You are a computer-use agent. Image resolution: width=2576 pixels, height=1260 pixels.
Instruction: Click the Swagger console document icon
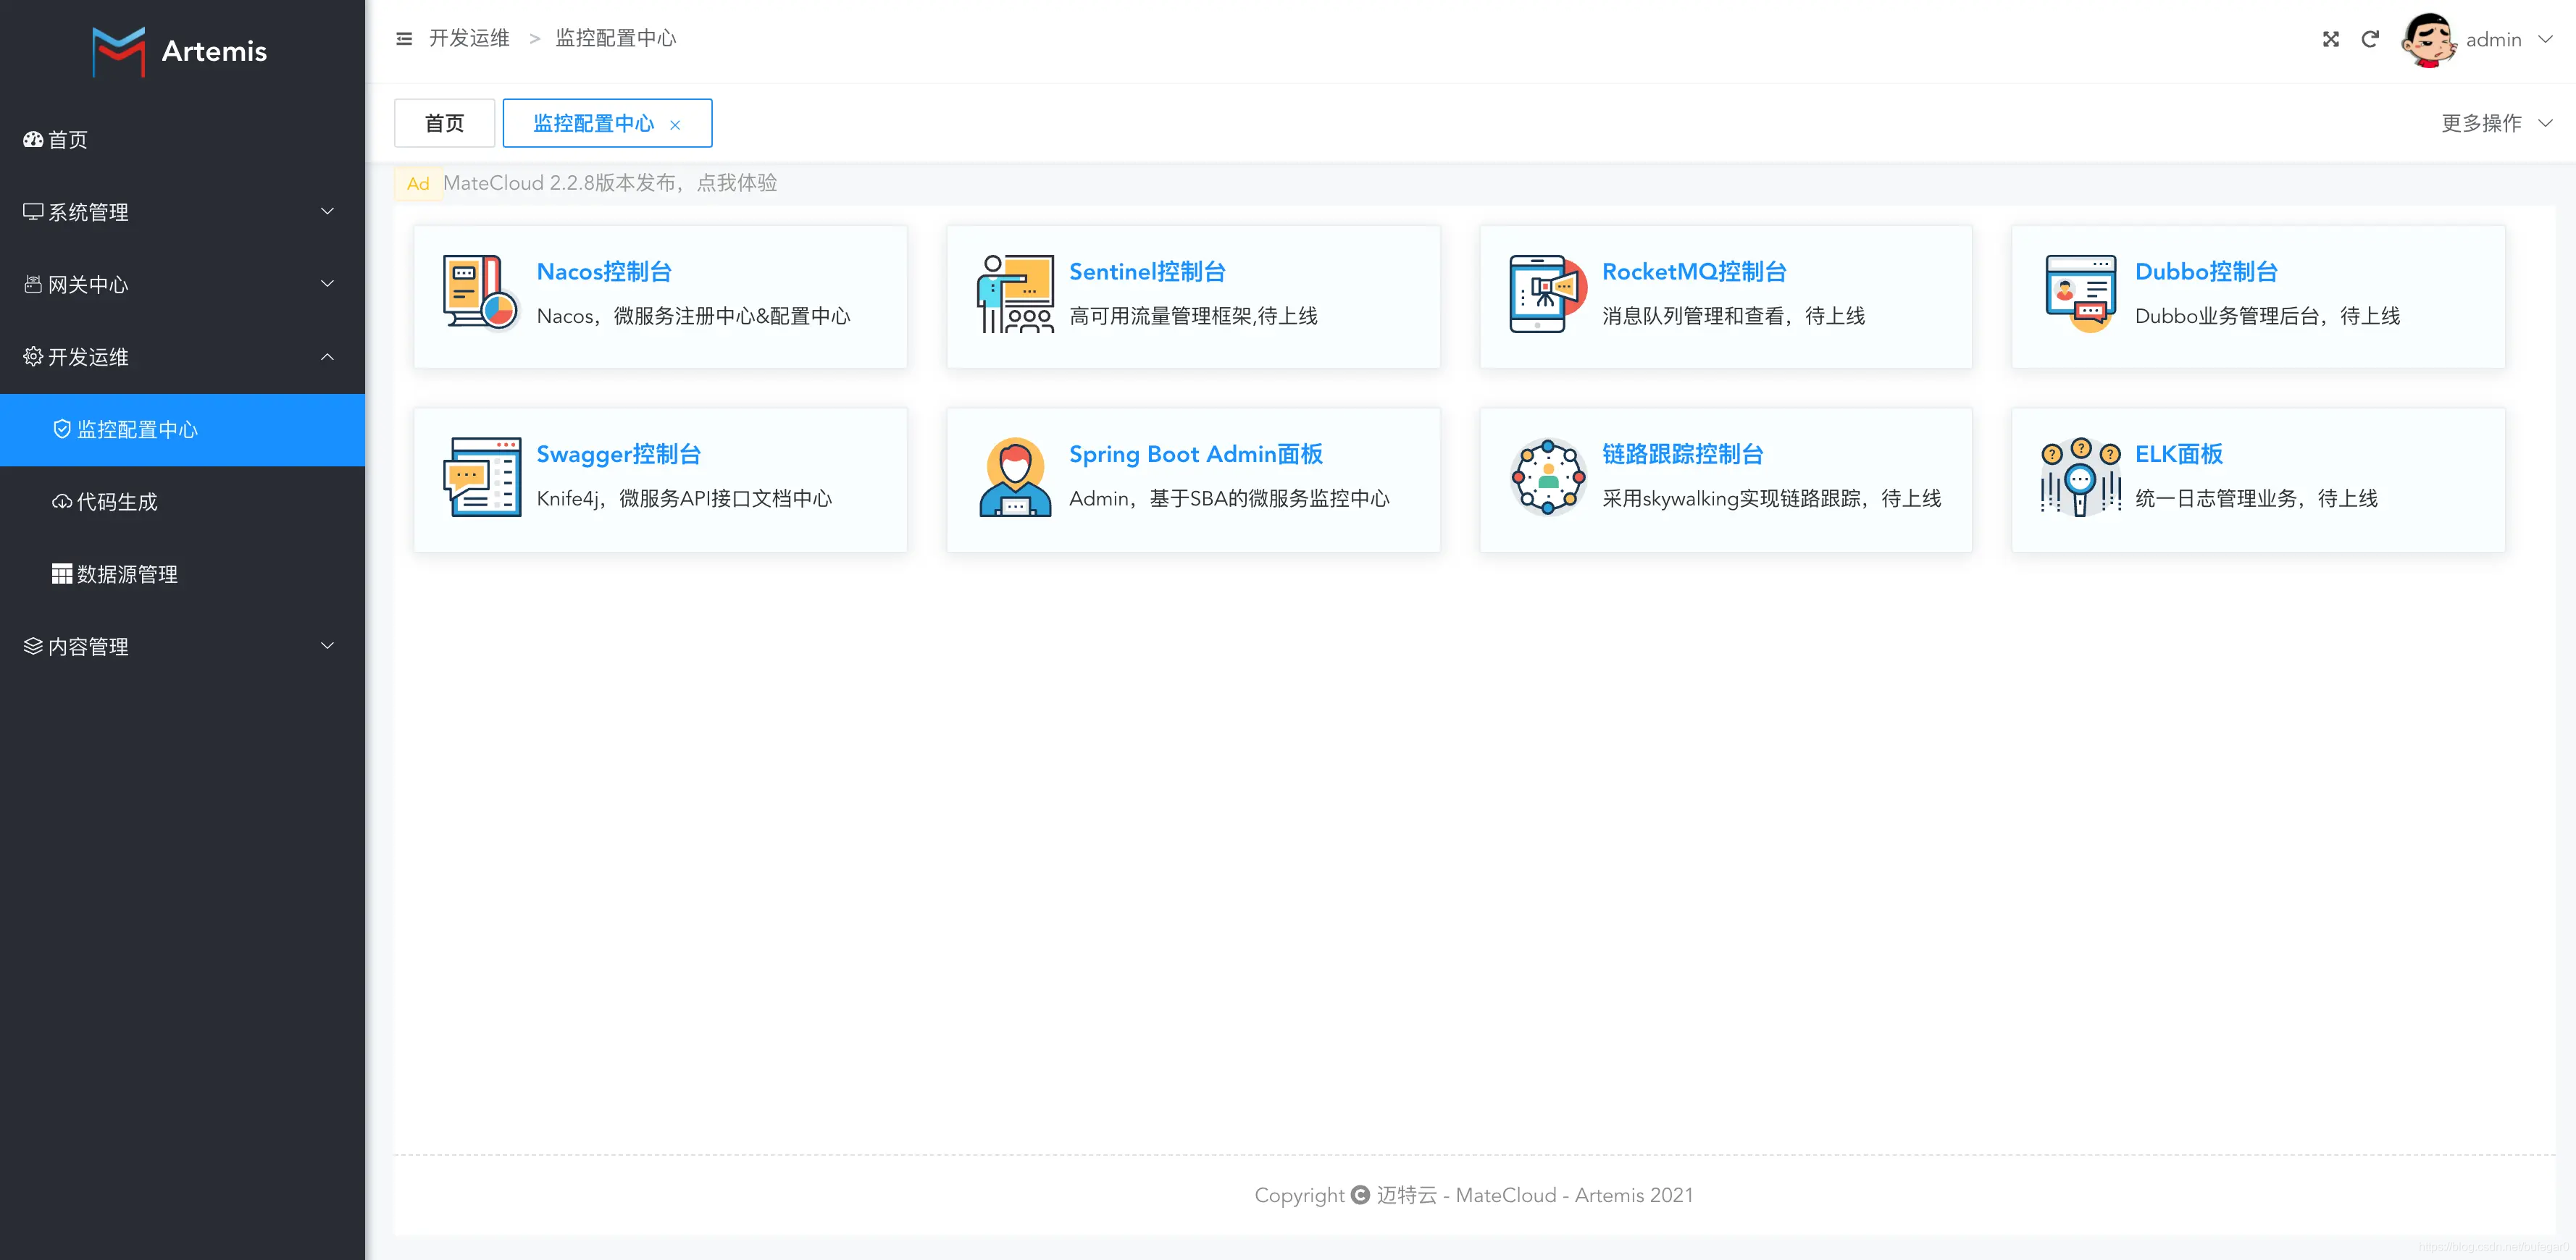tap(481, 476)
